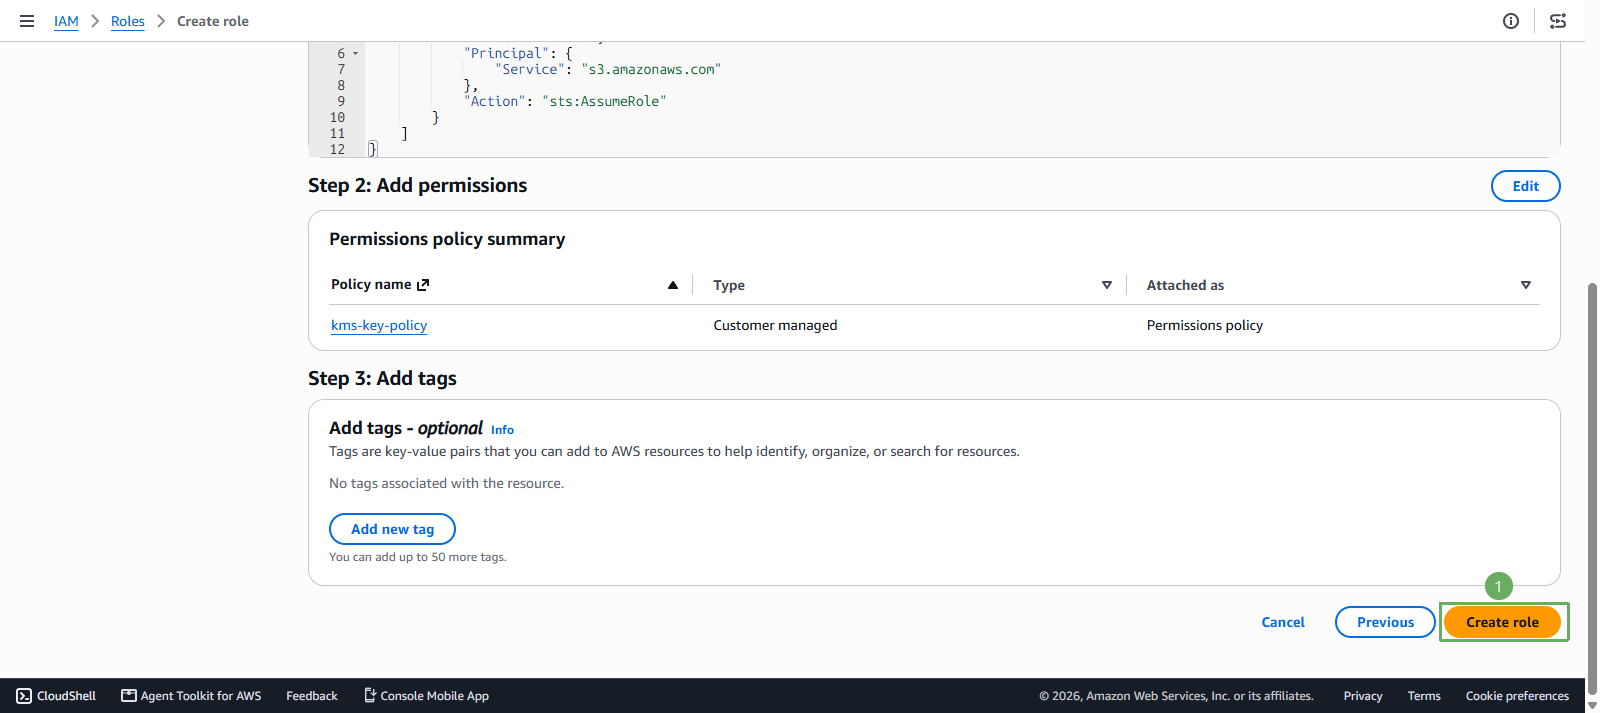Click the "sts:AssumeRole" action value
Image resolution: width=1600 pixels, height=713 pixels.
604,102
